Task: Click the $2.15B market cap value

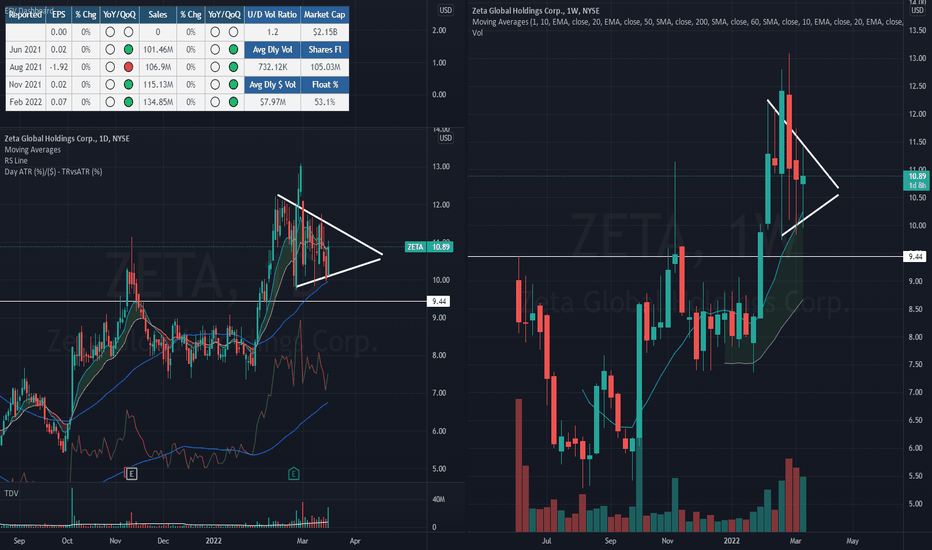Action: click(x=325, y=32)
